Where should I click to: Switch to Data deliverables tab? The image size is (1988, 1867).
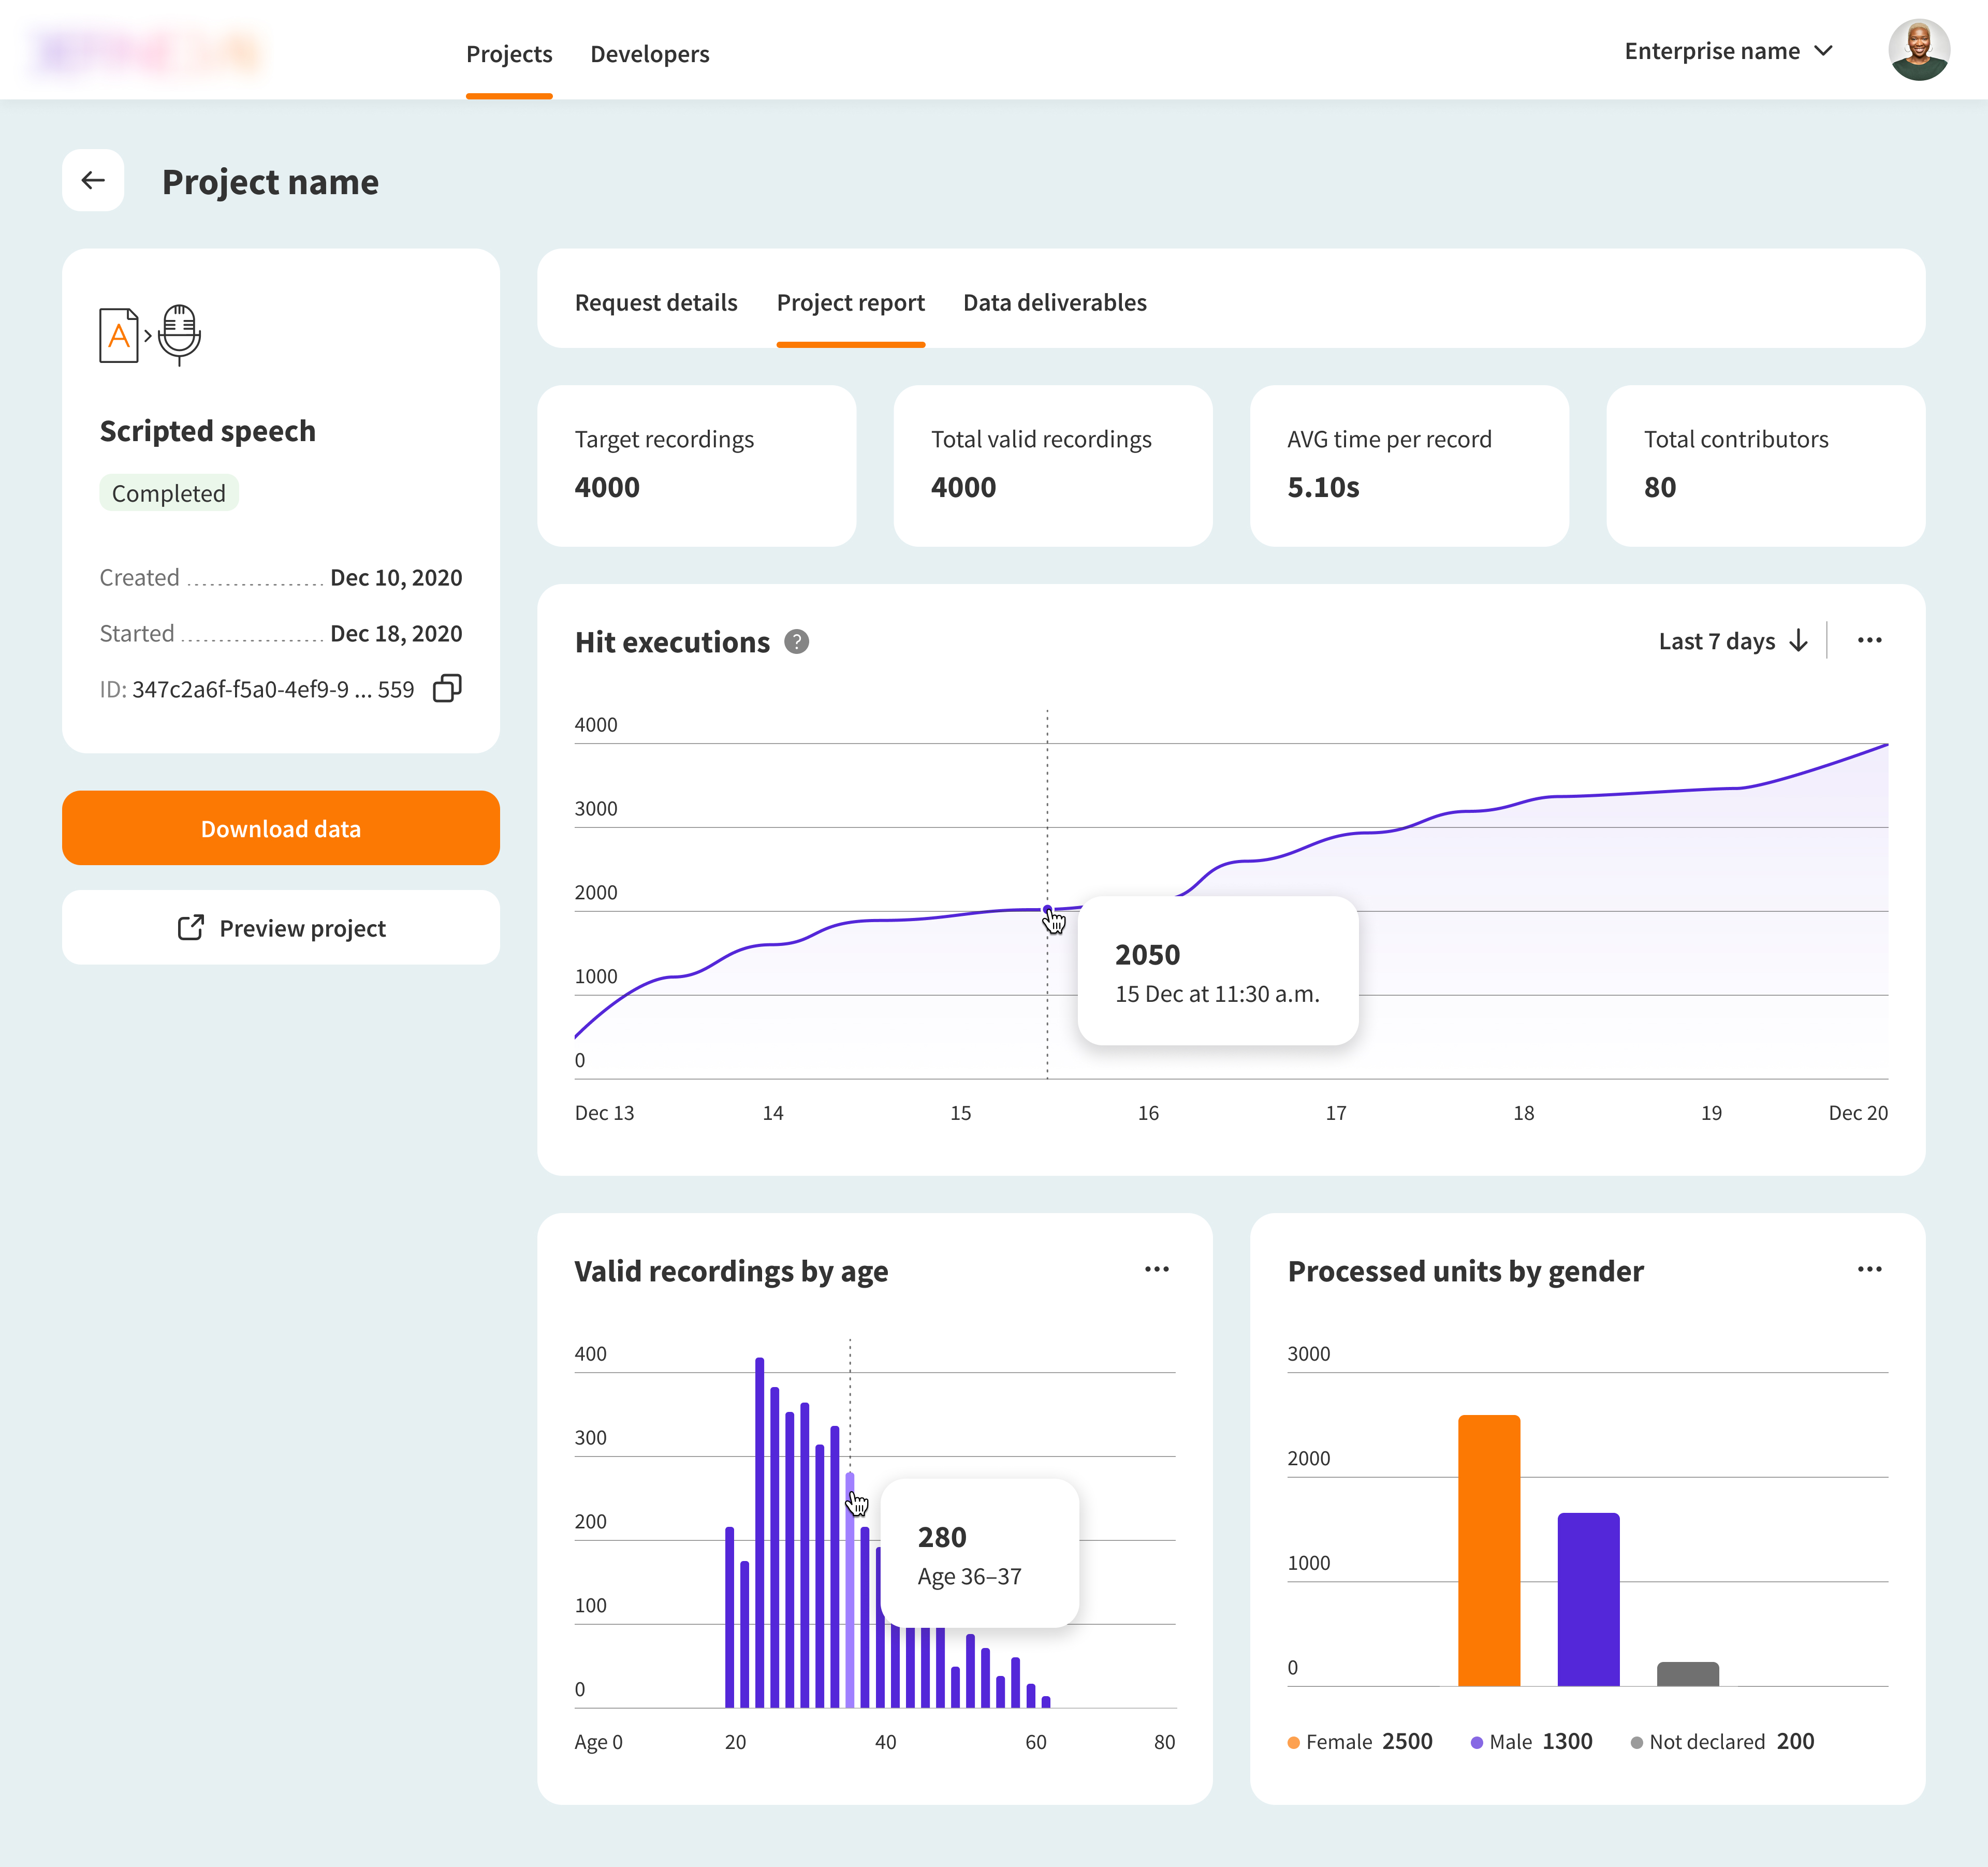pyautogui.click(x=1054, y=302)
